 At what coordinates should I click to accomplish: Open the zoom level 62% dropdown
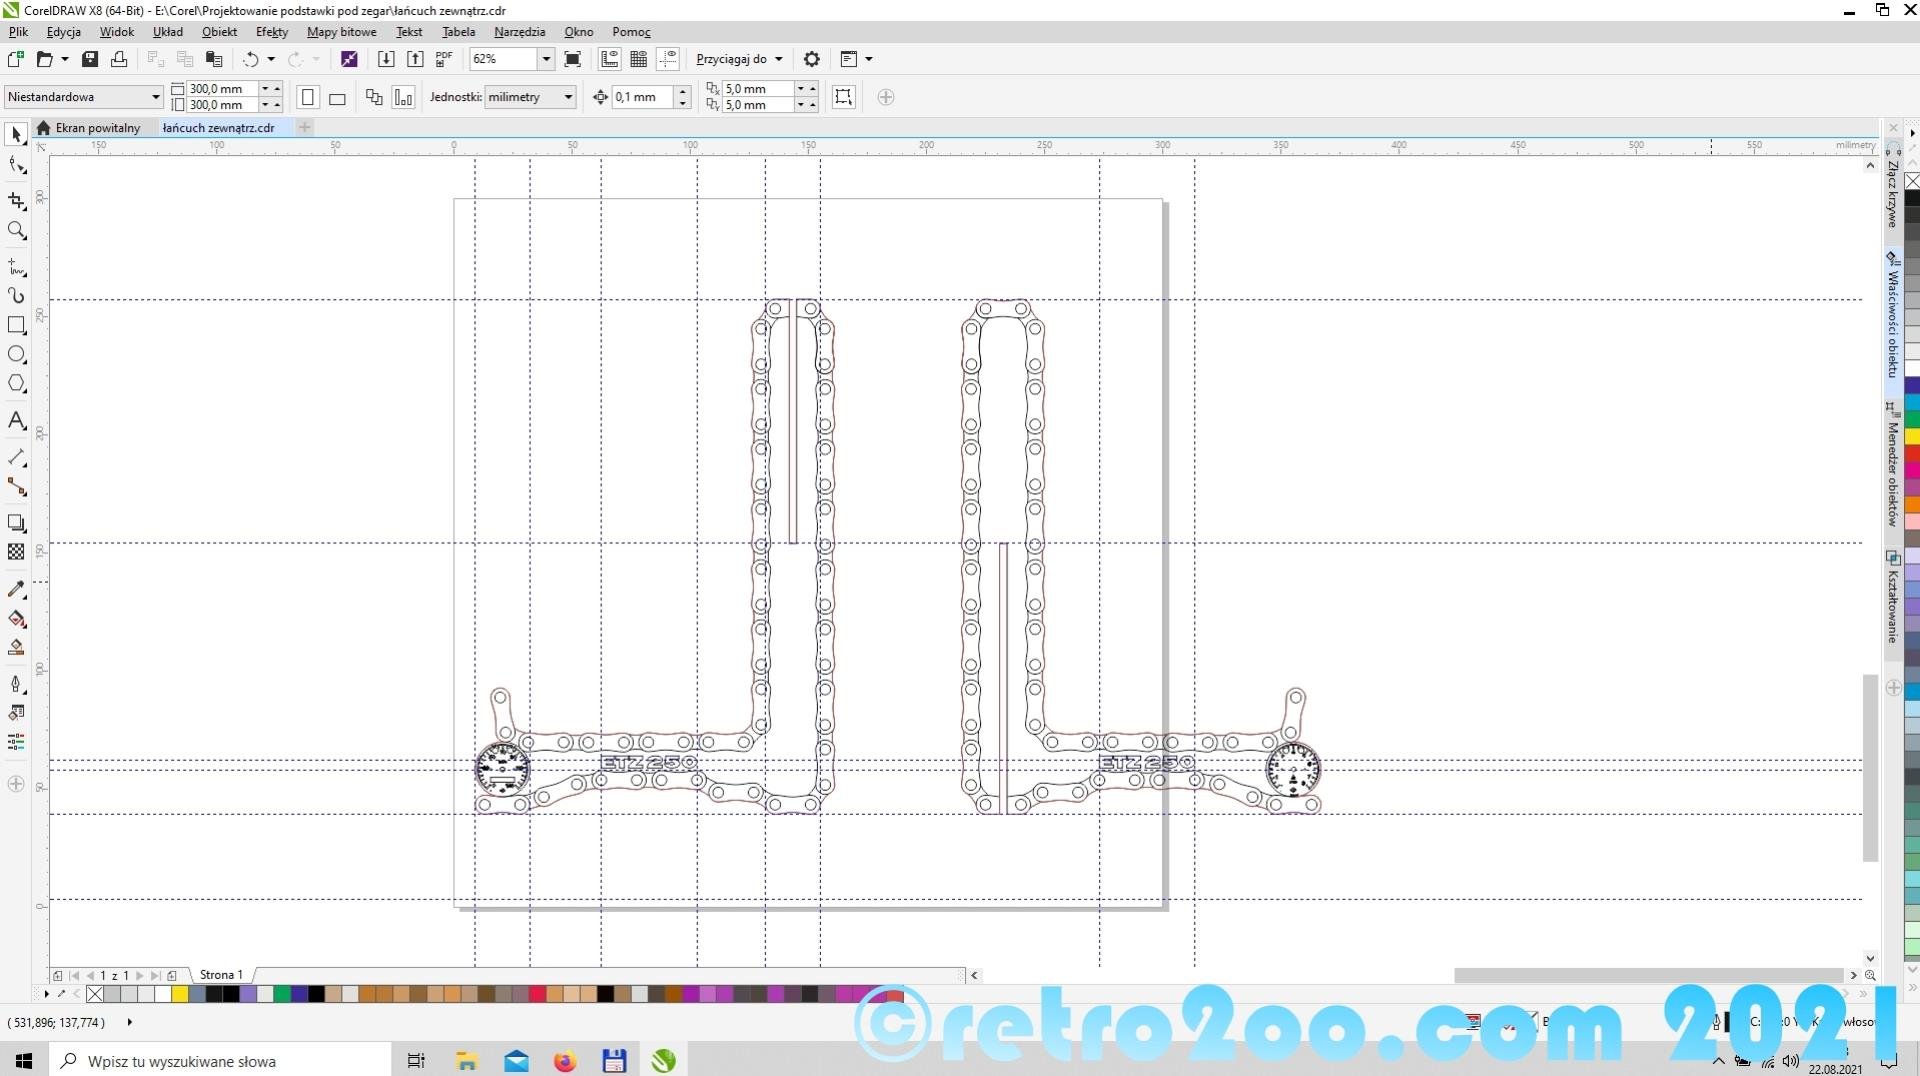[546, 59]
